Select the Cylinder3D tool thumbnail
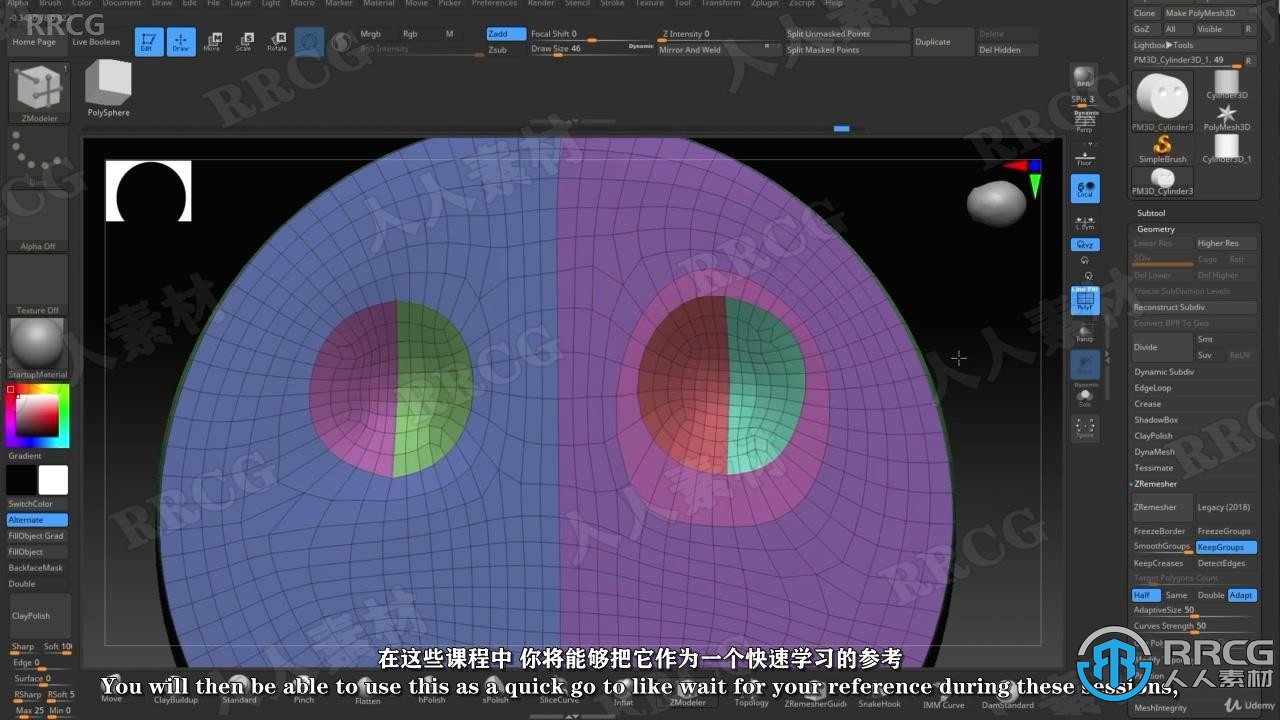Viewport: 1280px width, 720px height. (1226, 85)
